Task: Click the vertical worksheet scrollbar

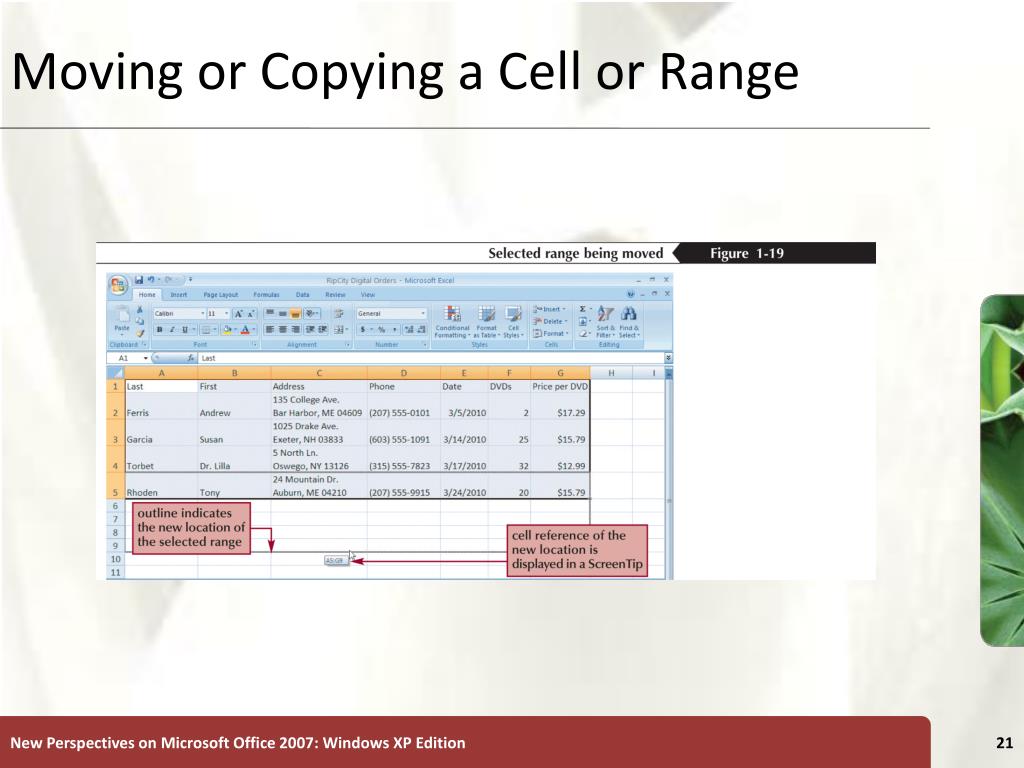Action: [669, 474]
